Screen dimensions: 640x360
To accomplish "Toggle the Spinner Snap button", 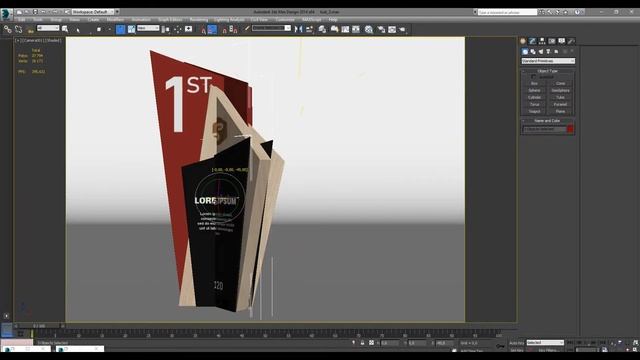I will click(233, 29).
